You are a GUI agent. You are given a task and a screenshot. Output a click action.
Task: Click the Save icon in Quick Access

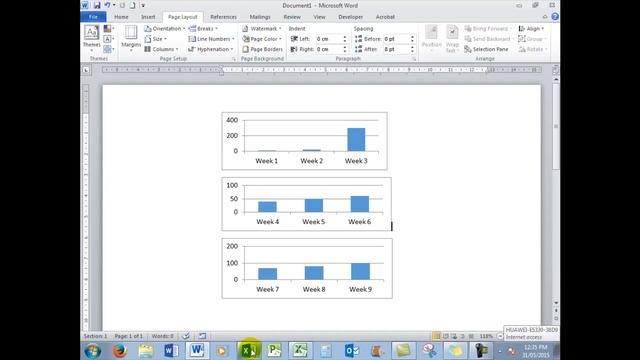(97, 5)
